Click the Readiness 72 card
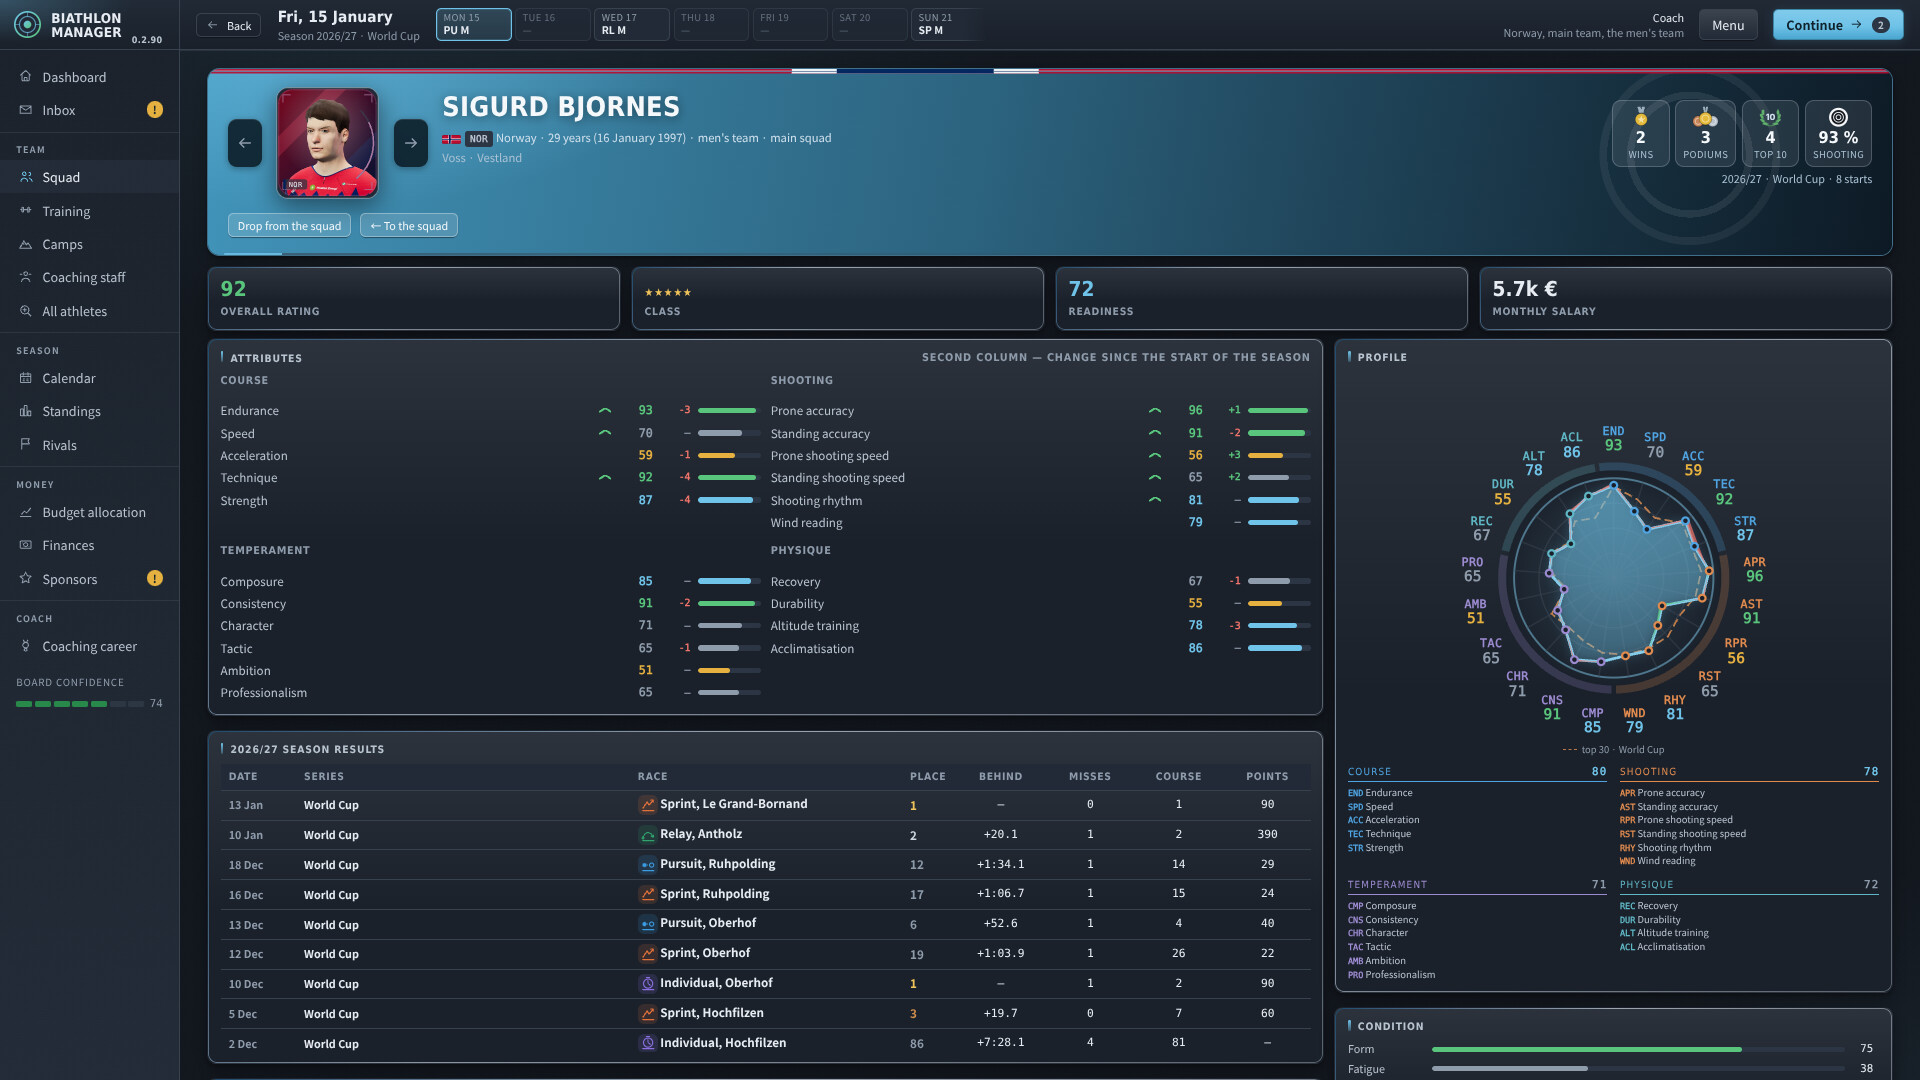The image size is (1920, 1080). [x=1261, y=298]
